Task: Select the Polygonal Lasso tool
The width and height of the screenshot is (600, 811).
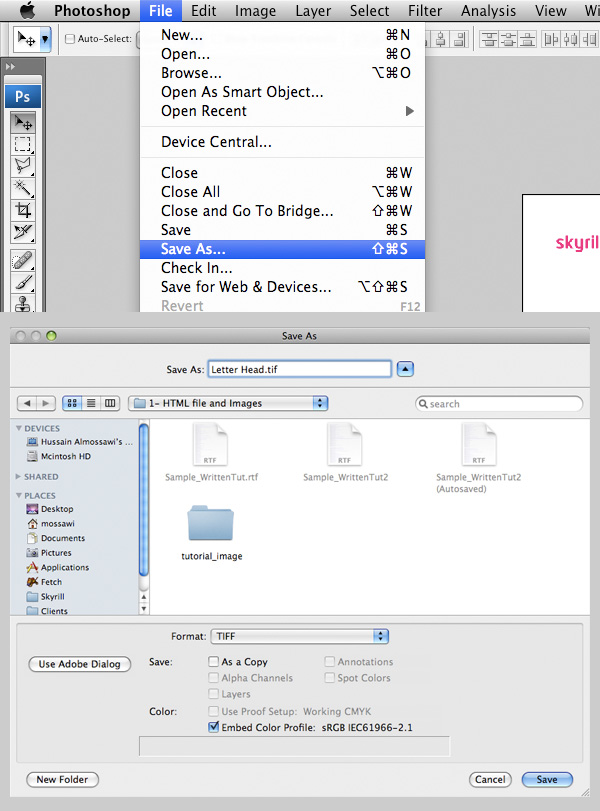Action: [x=23, y=167]
